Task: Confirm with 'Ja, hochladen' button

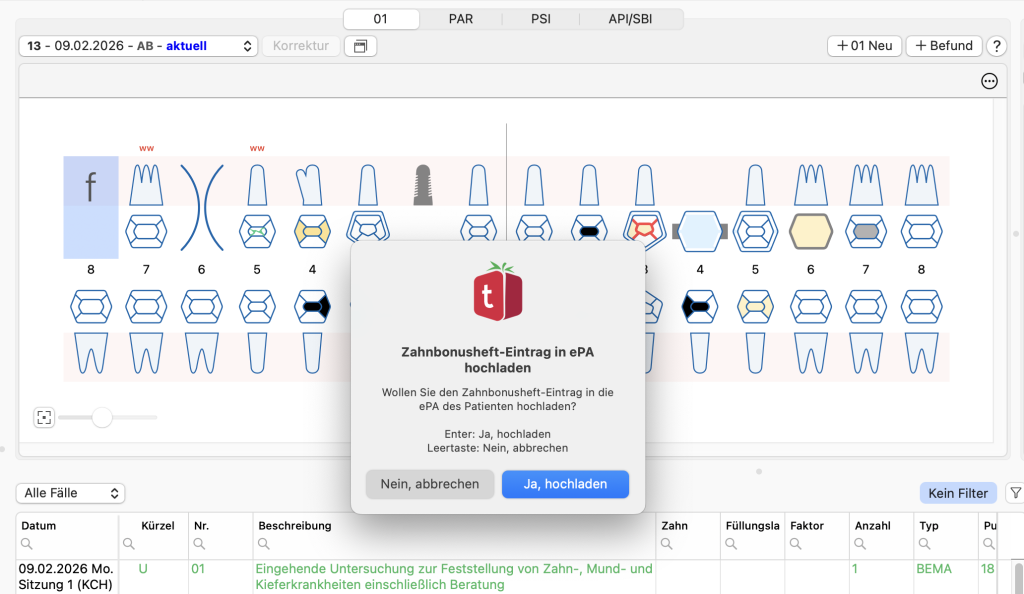Action: pos(565,484)
